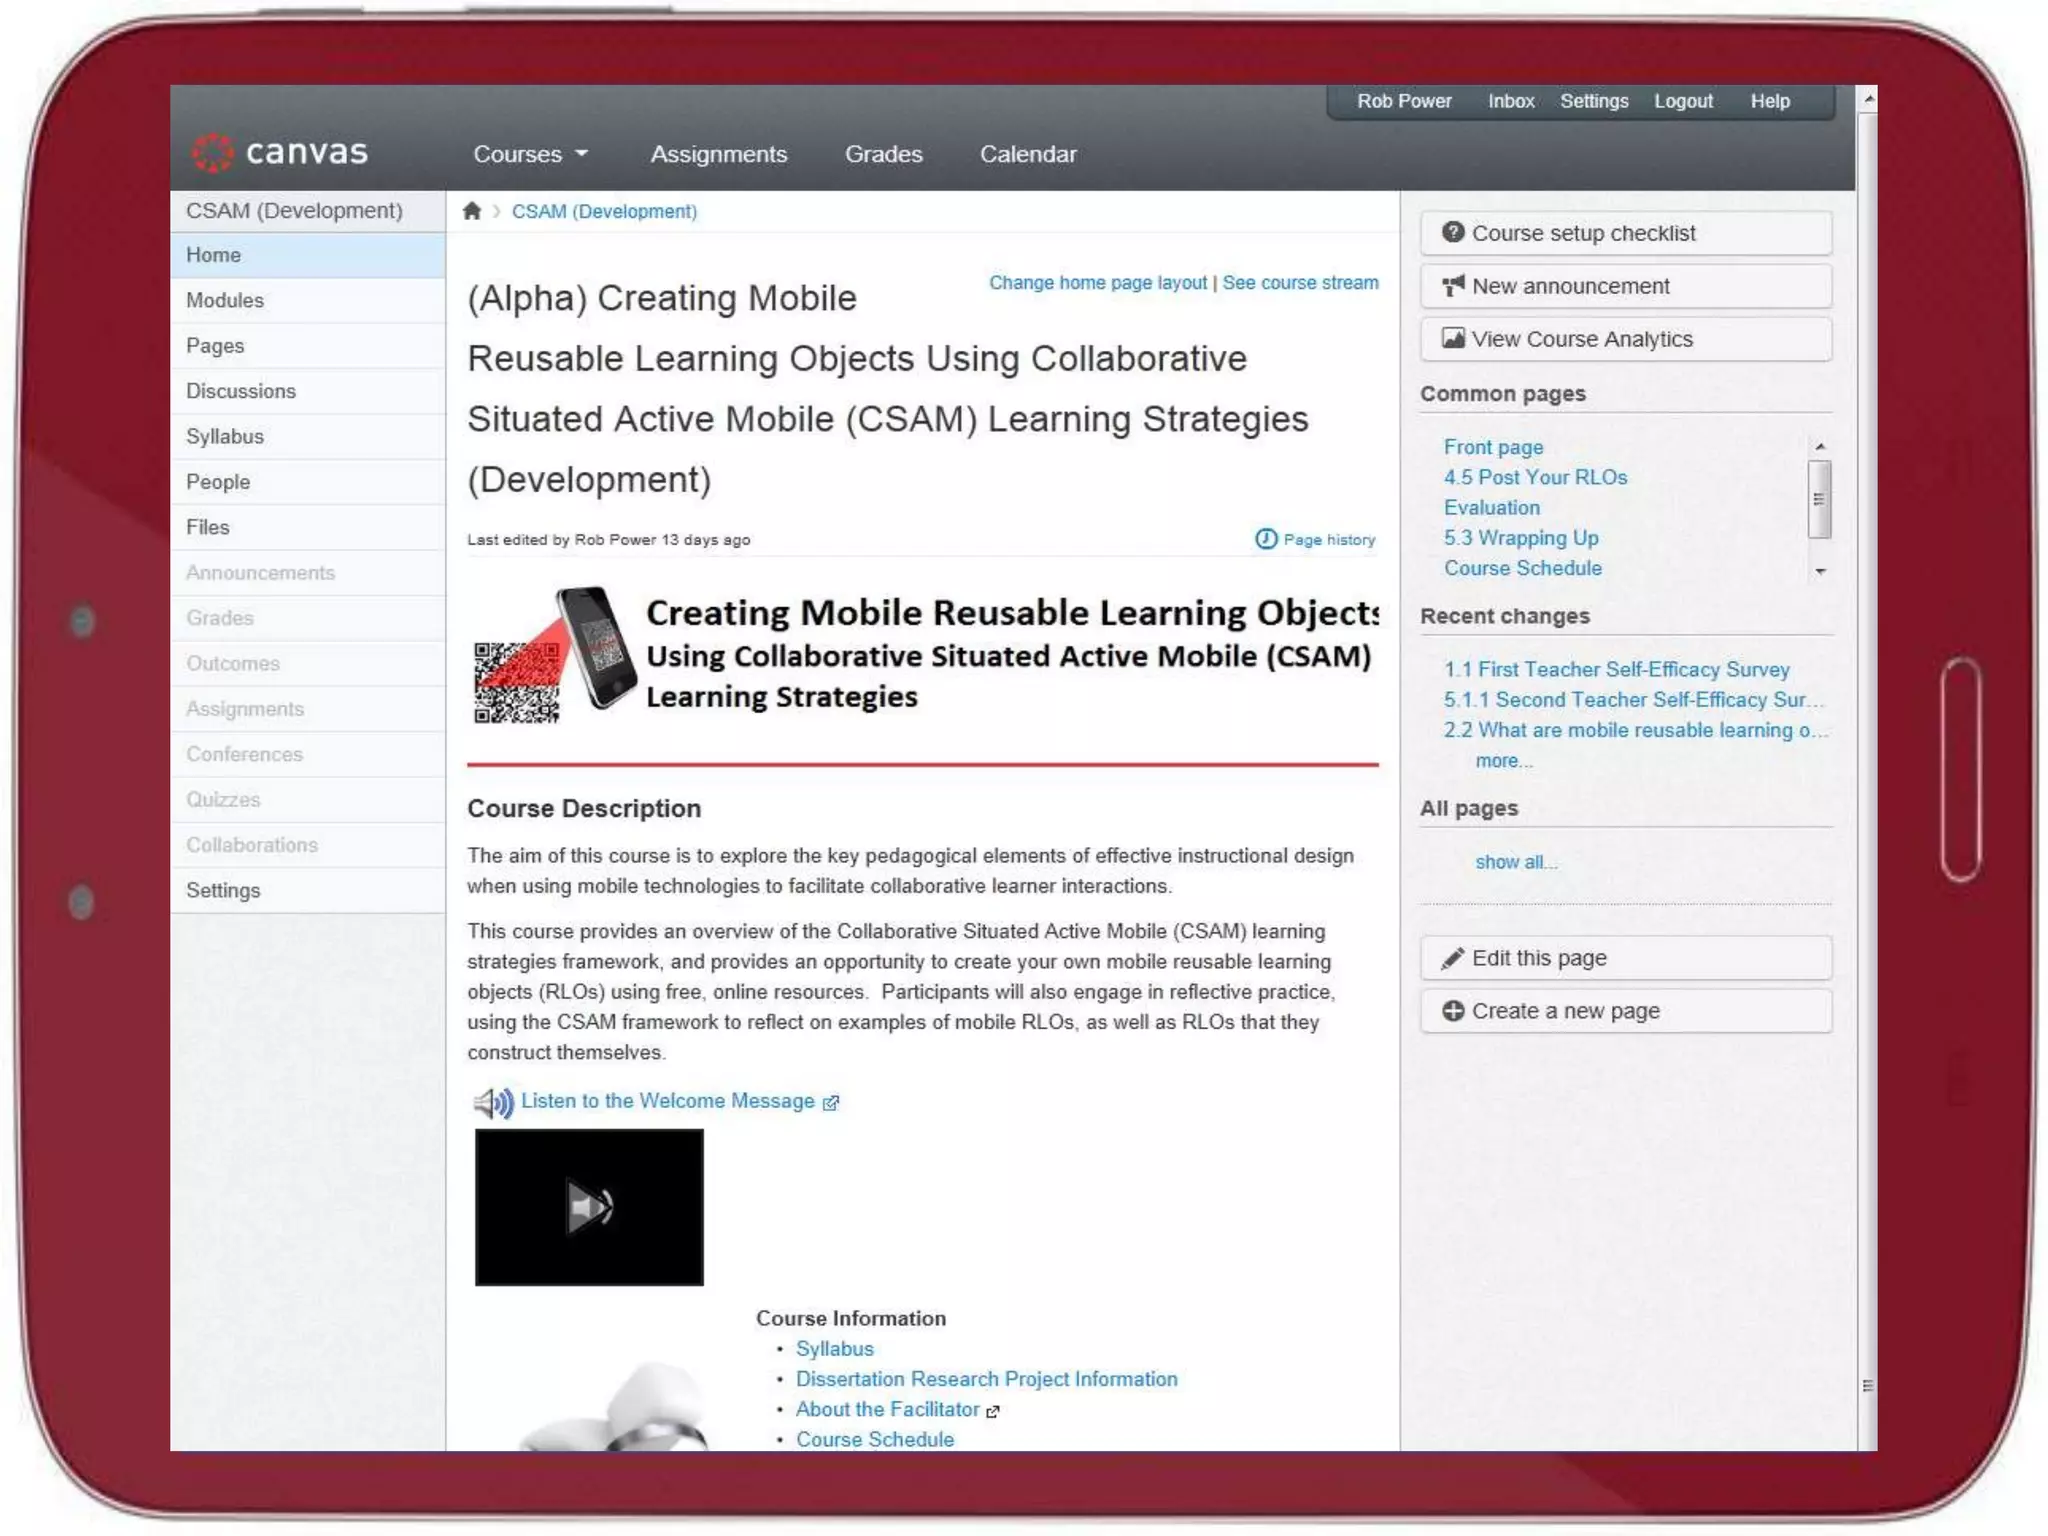Open Dissertation Research Project Information link
Viewport: 2048px width, 1536px height.
(986, 1379)
